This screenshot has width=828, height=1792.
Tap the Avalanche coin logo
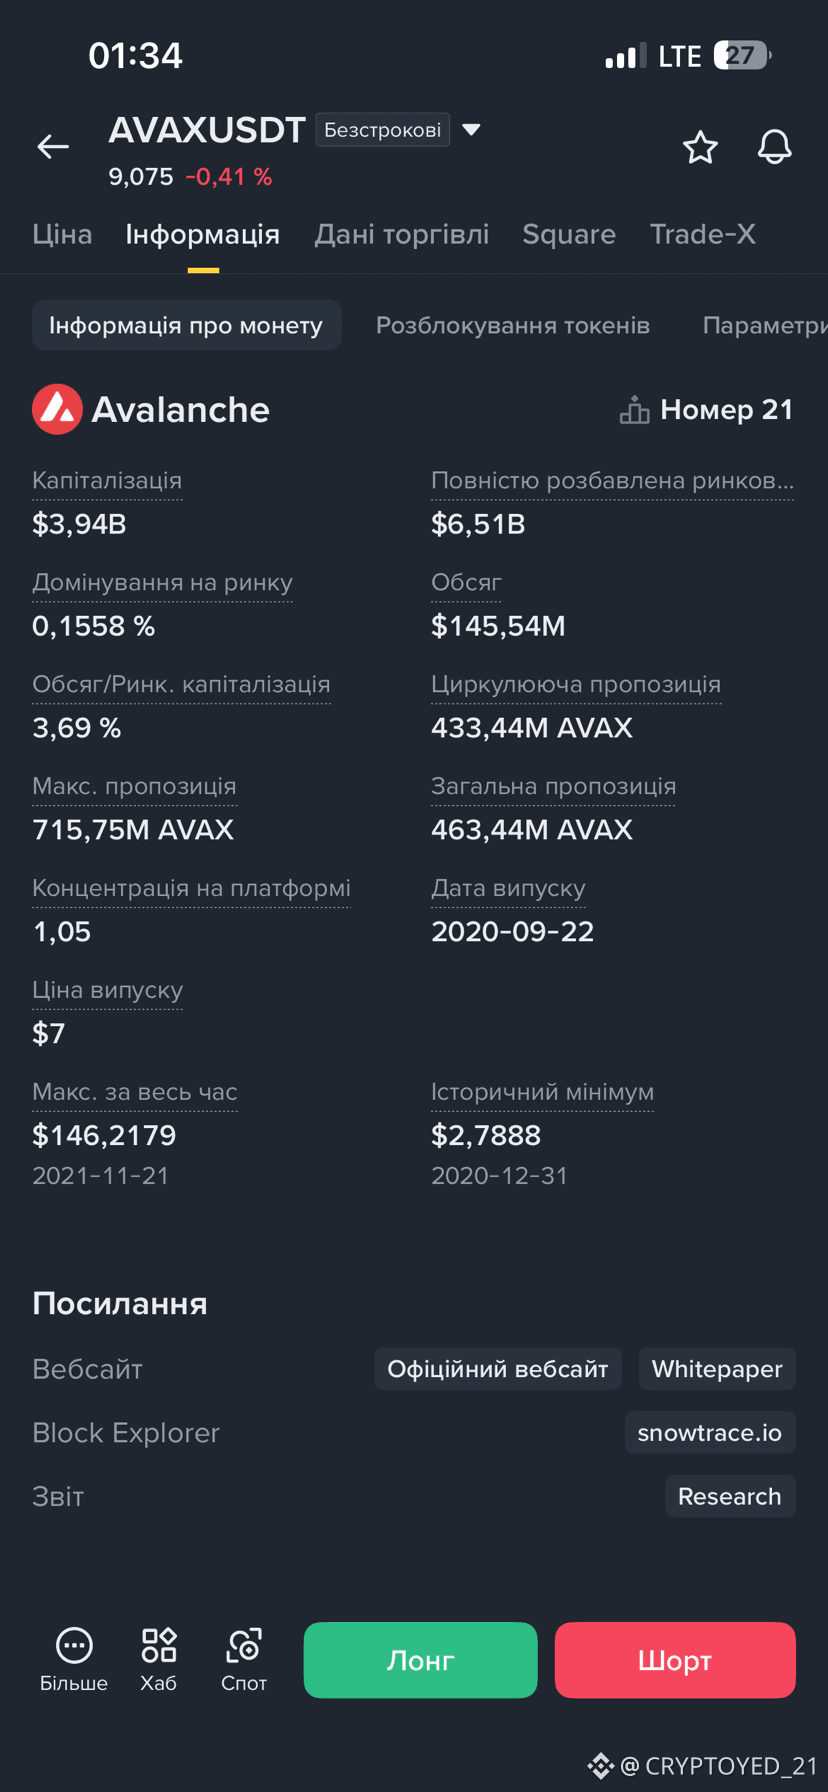pos(57,409)
